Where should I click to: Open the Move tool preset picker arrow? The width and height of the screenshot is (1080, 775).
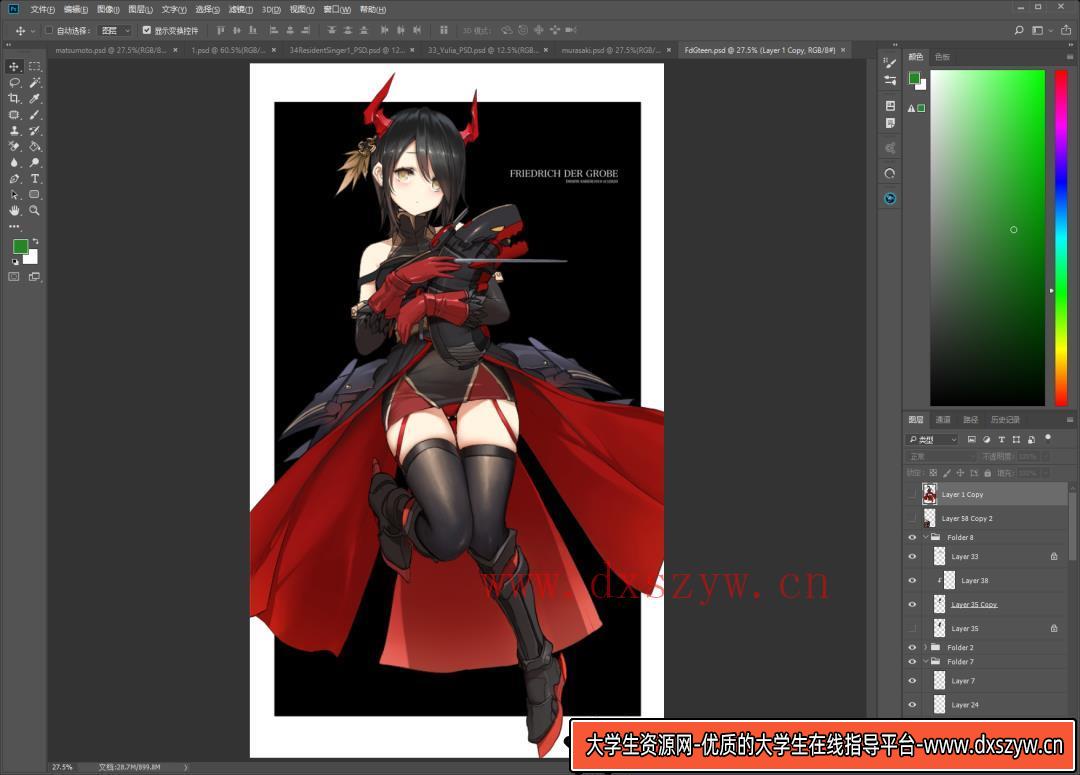32,31
